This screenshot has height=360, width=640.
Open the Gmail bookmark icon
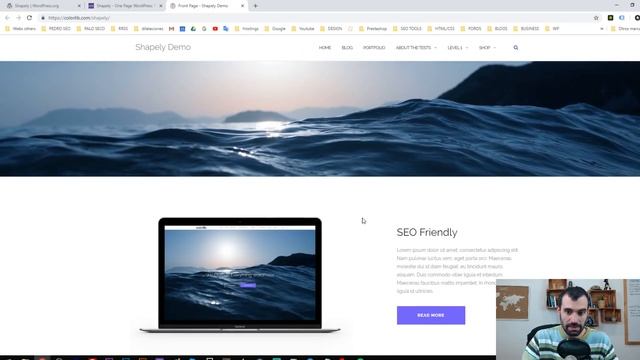click(171, 29)
